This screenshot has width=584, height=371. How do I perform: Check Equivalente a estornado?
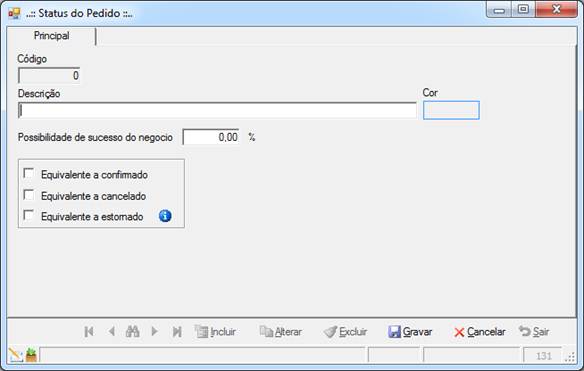click(x=28, y=215)
